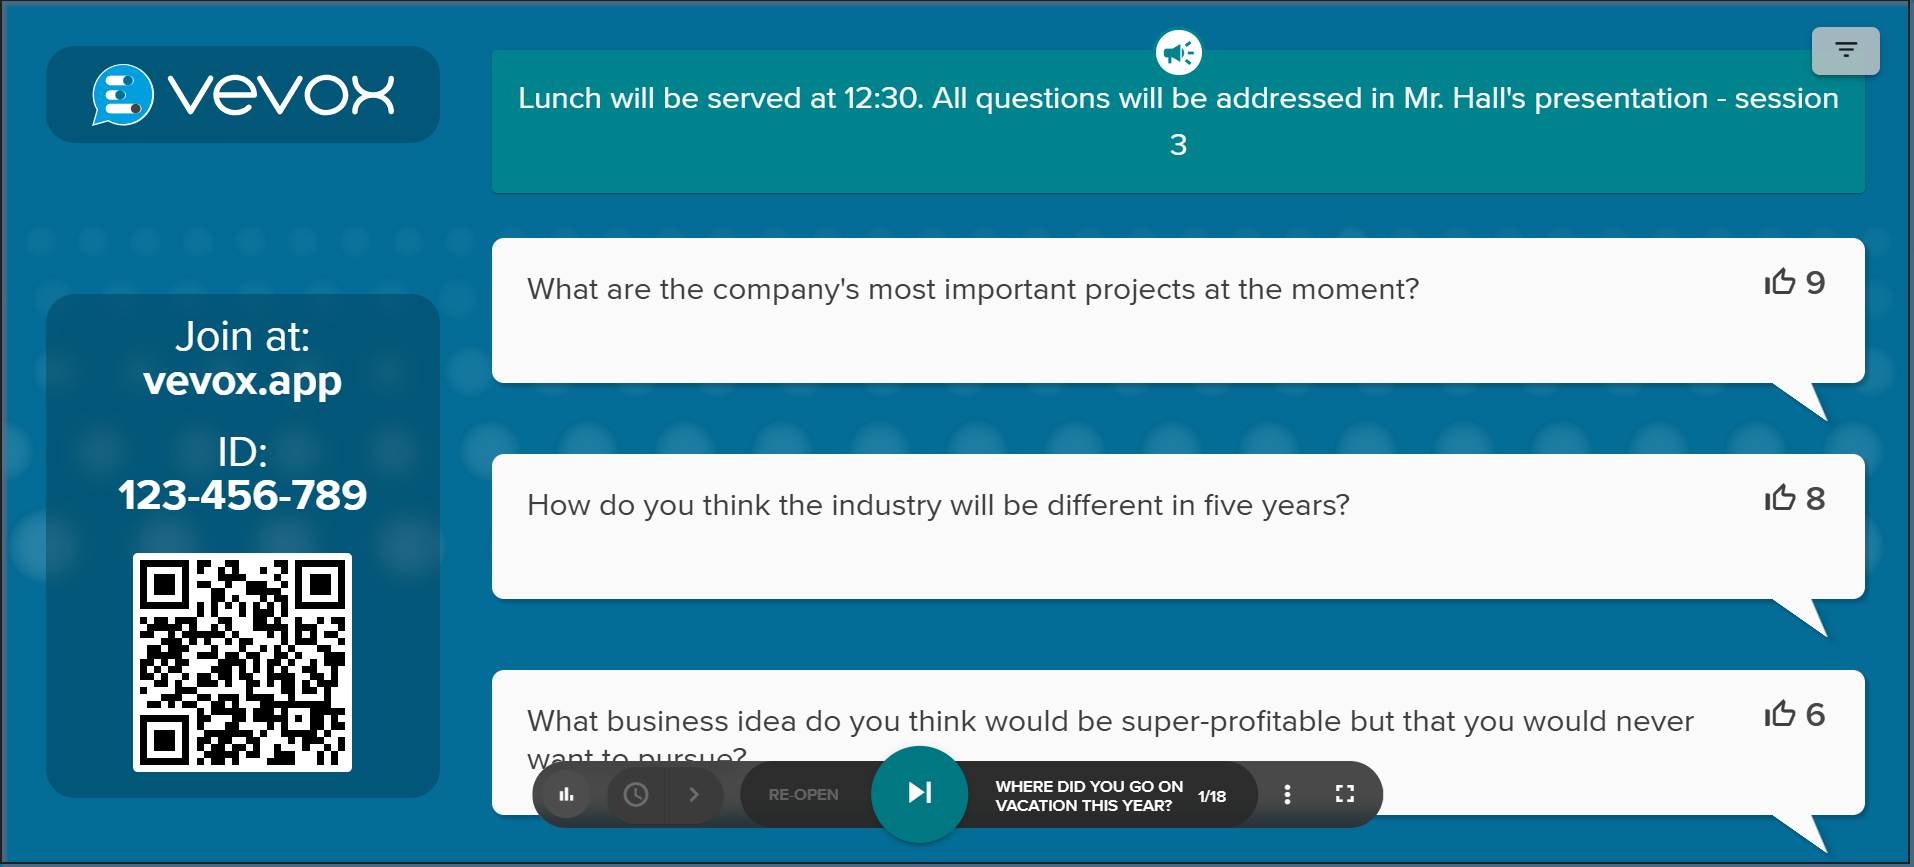Click the lunch announcement banner
This screenshot has width=1914, height=867.
pyautogui.click(x=1178, y=121)
